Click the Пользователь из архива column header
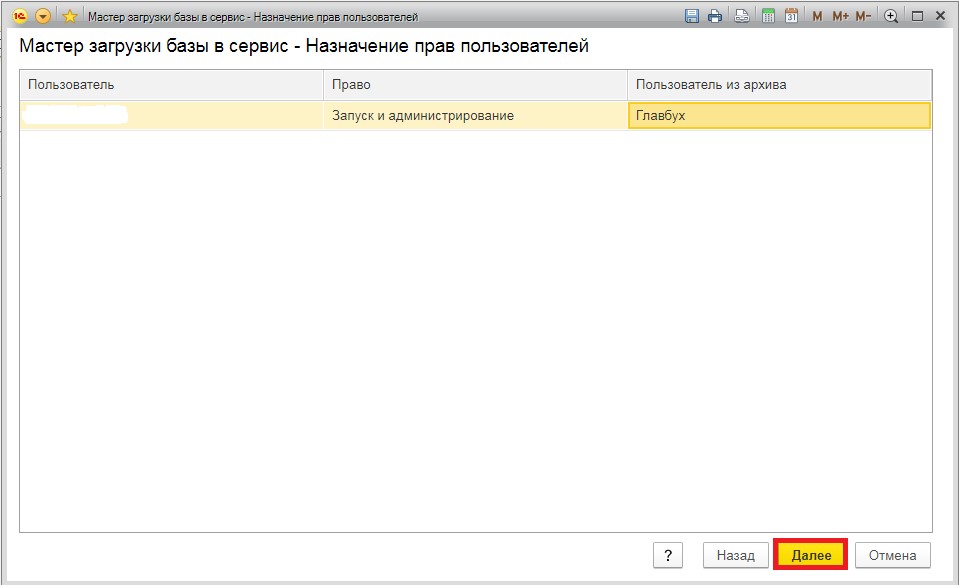 click(779, 85)
